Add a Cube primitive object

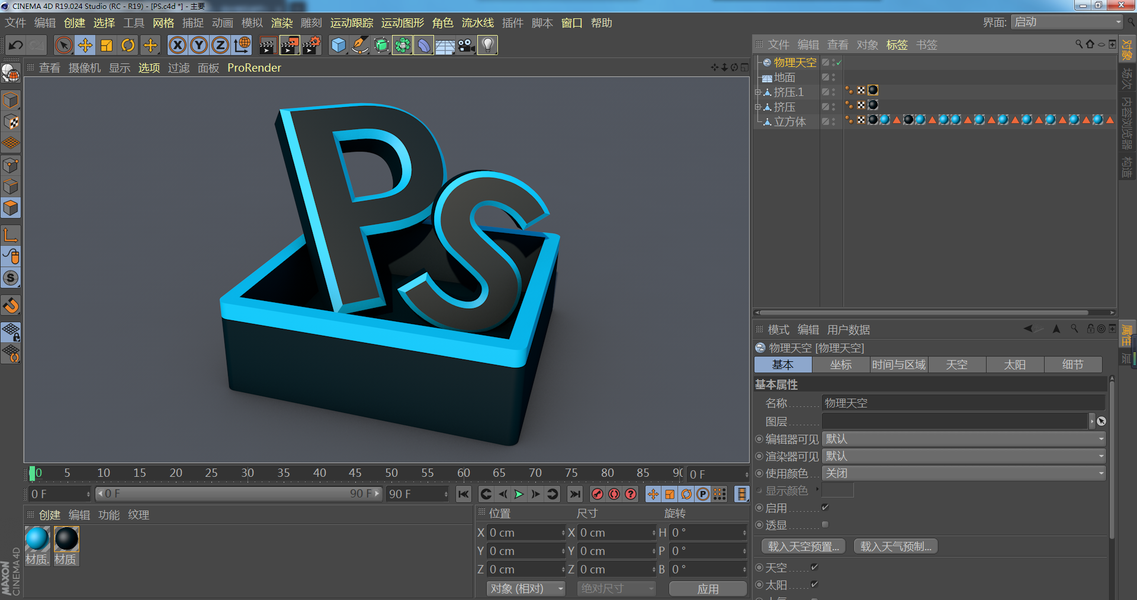(x=338, y=45)
